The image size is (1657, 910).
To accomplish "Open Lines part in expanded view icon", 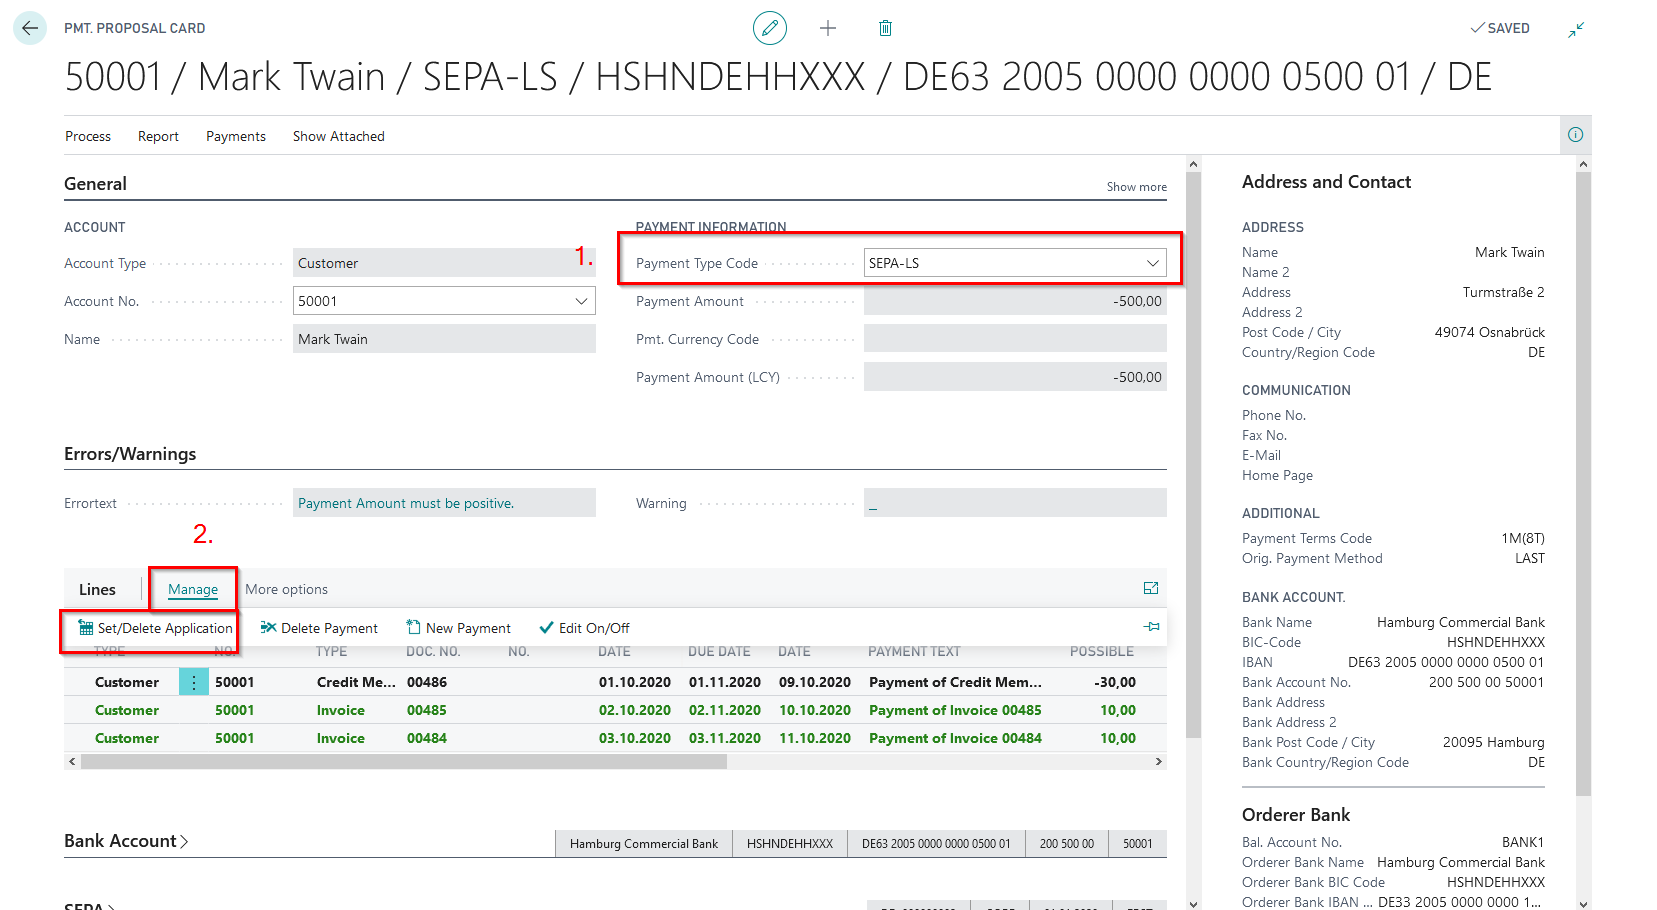I will click(x=1151, y=588).
